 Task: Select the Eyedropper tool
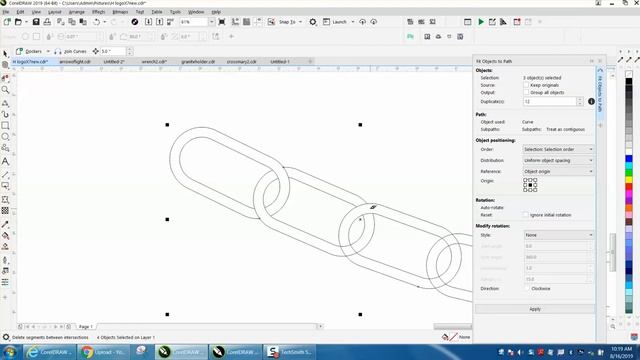[x=5, y=224]
